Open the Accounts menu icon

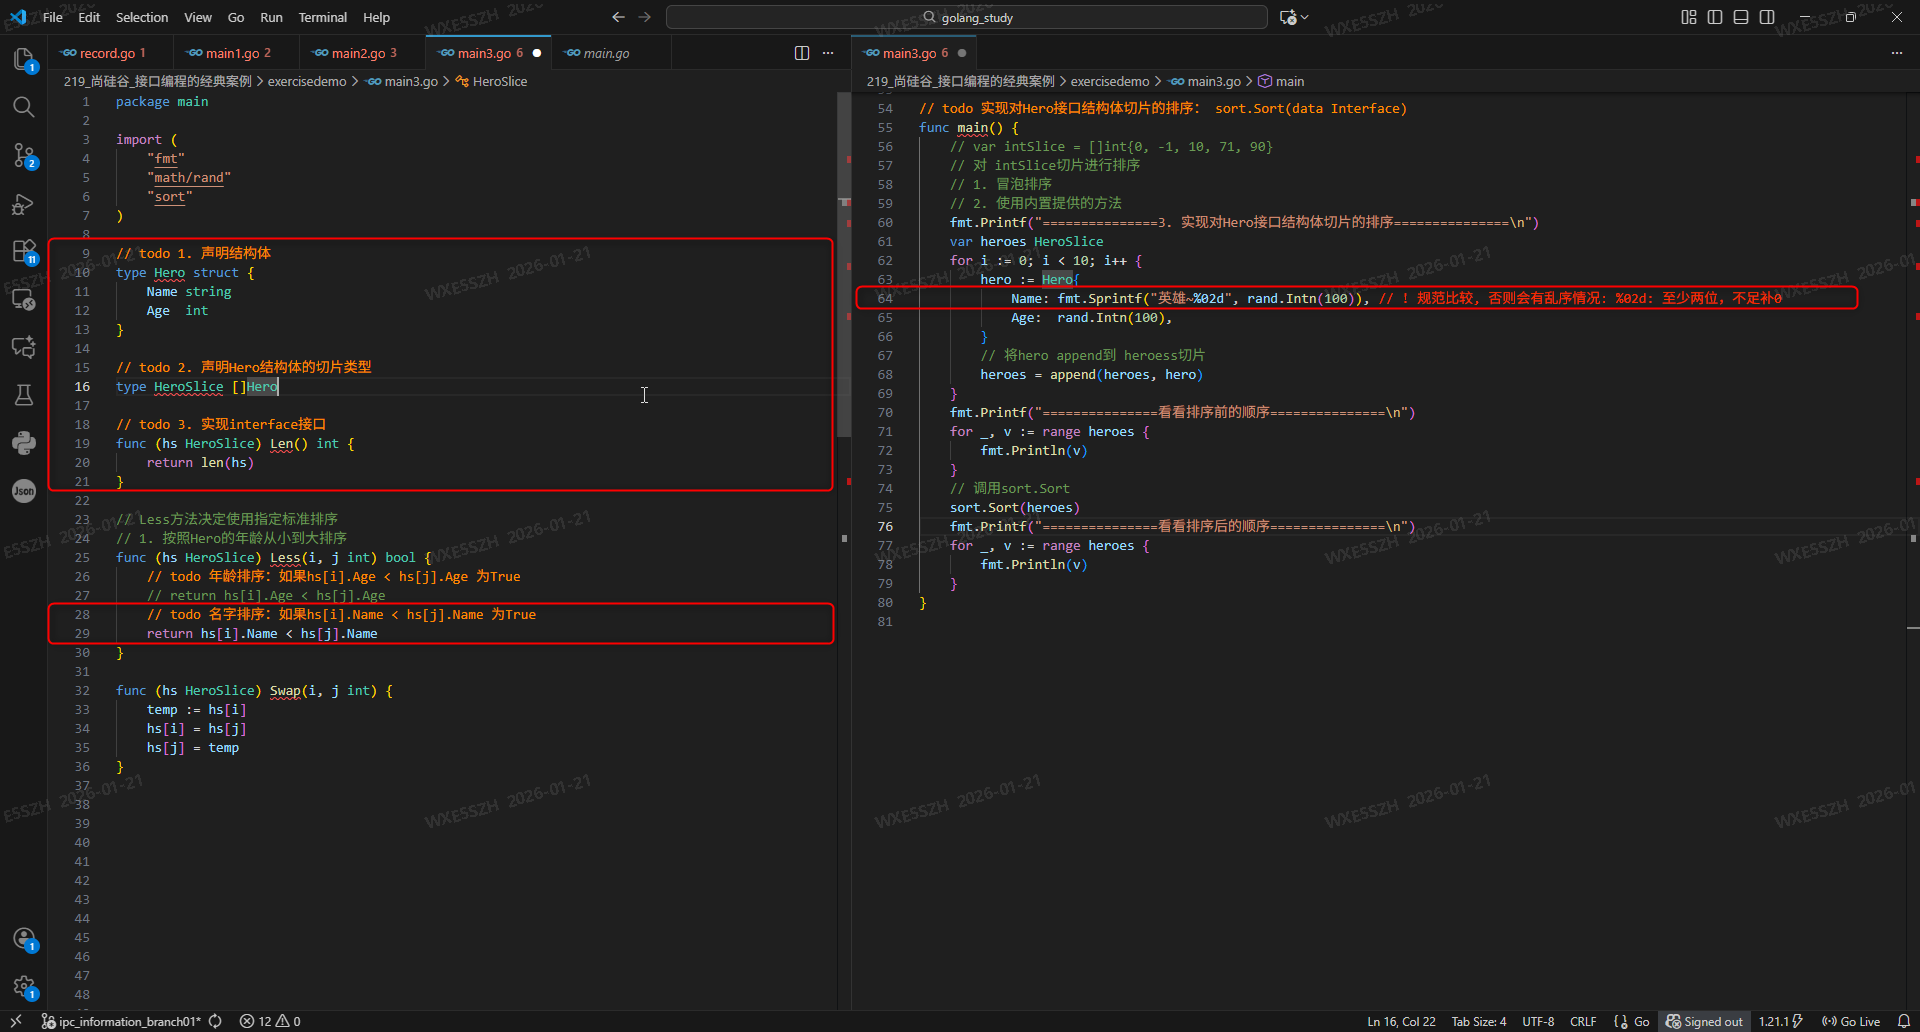coord(24,939)
